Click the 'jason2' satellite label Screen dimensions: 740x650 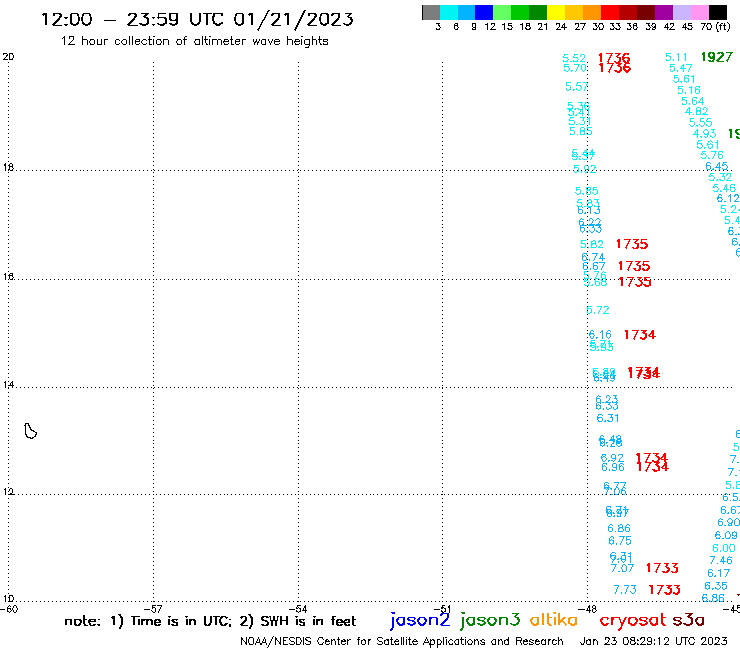tap(420, 620)
